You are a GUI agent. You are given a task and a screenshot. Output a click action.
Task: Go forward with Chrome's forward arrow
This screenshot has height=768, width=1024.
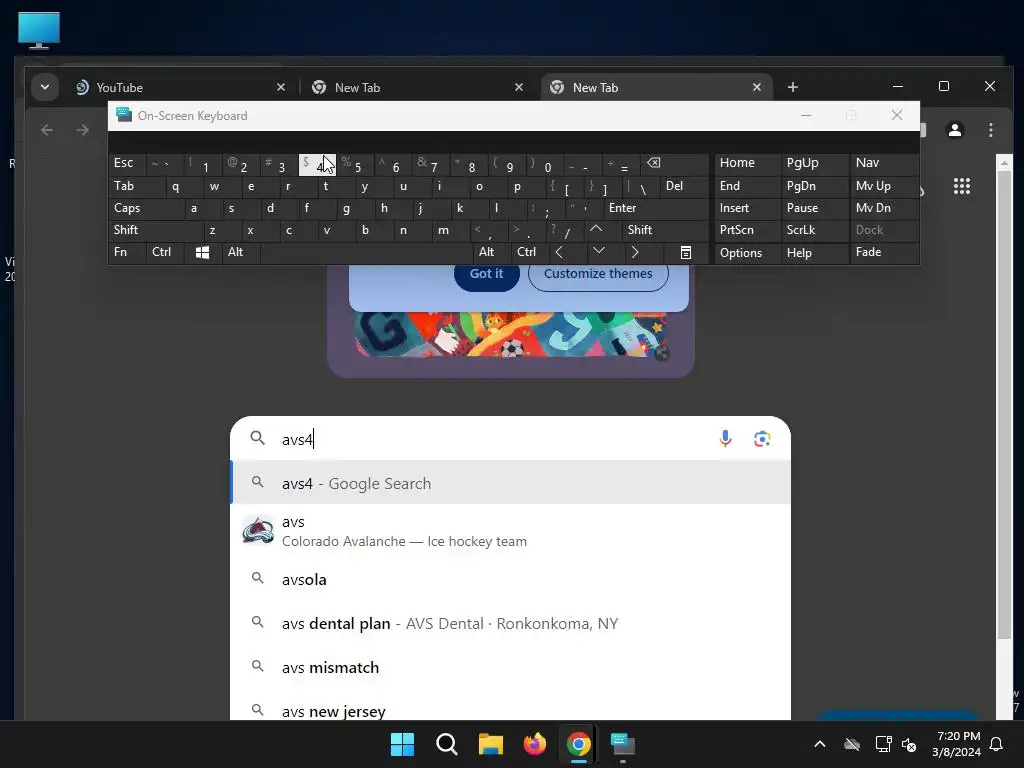point(82,130)
